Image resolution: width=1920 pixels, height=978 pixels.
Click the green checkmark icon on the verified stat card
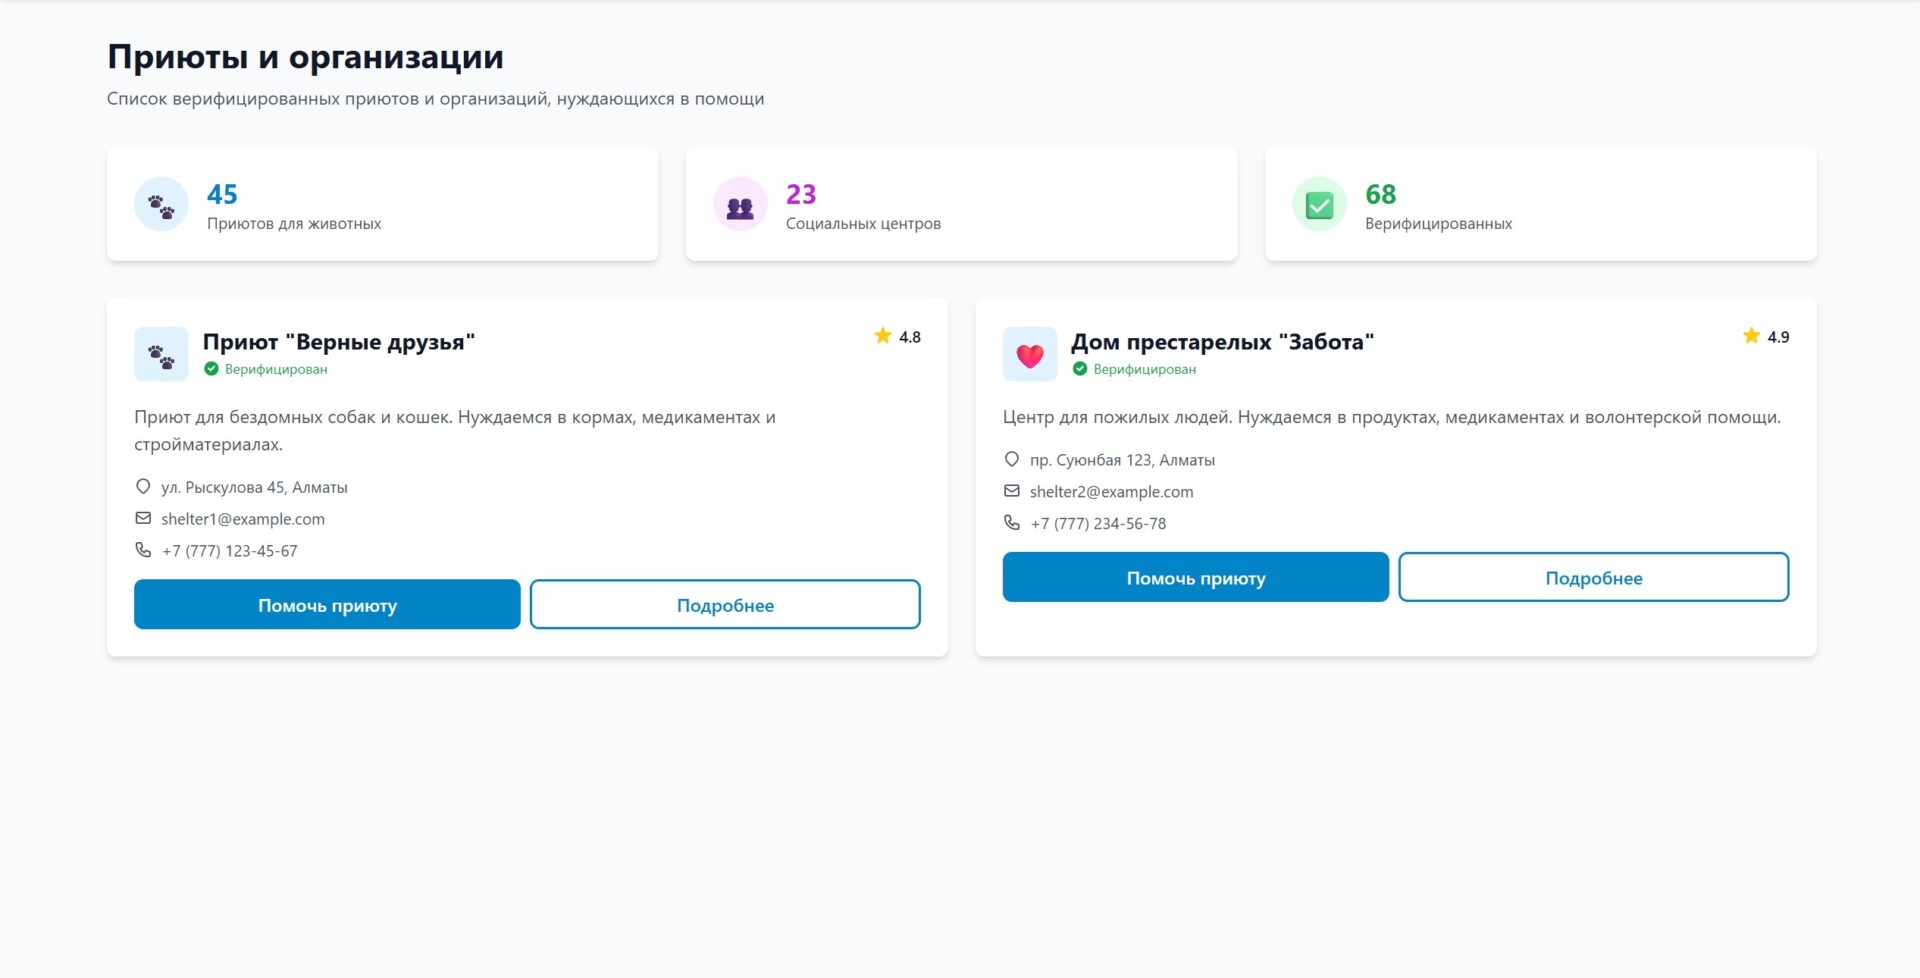pos(1319,204)
